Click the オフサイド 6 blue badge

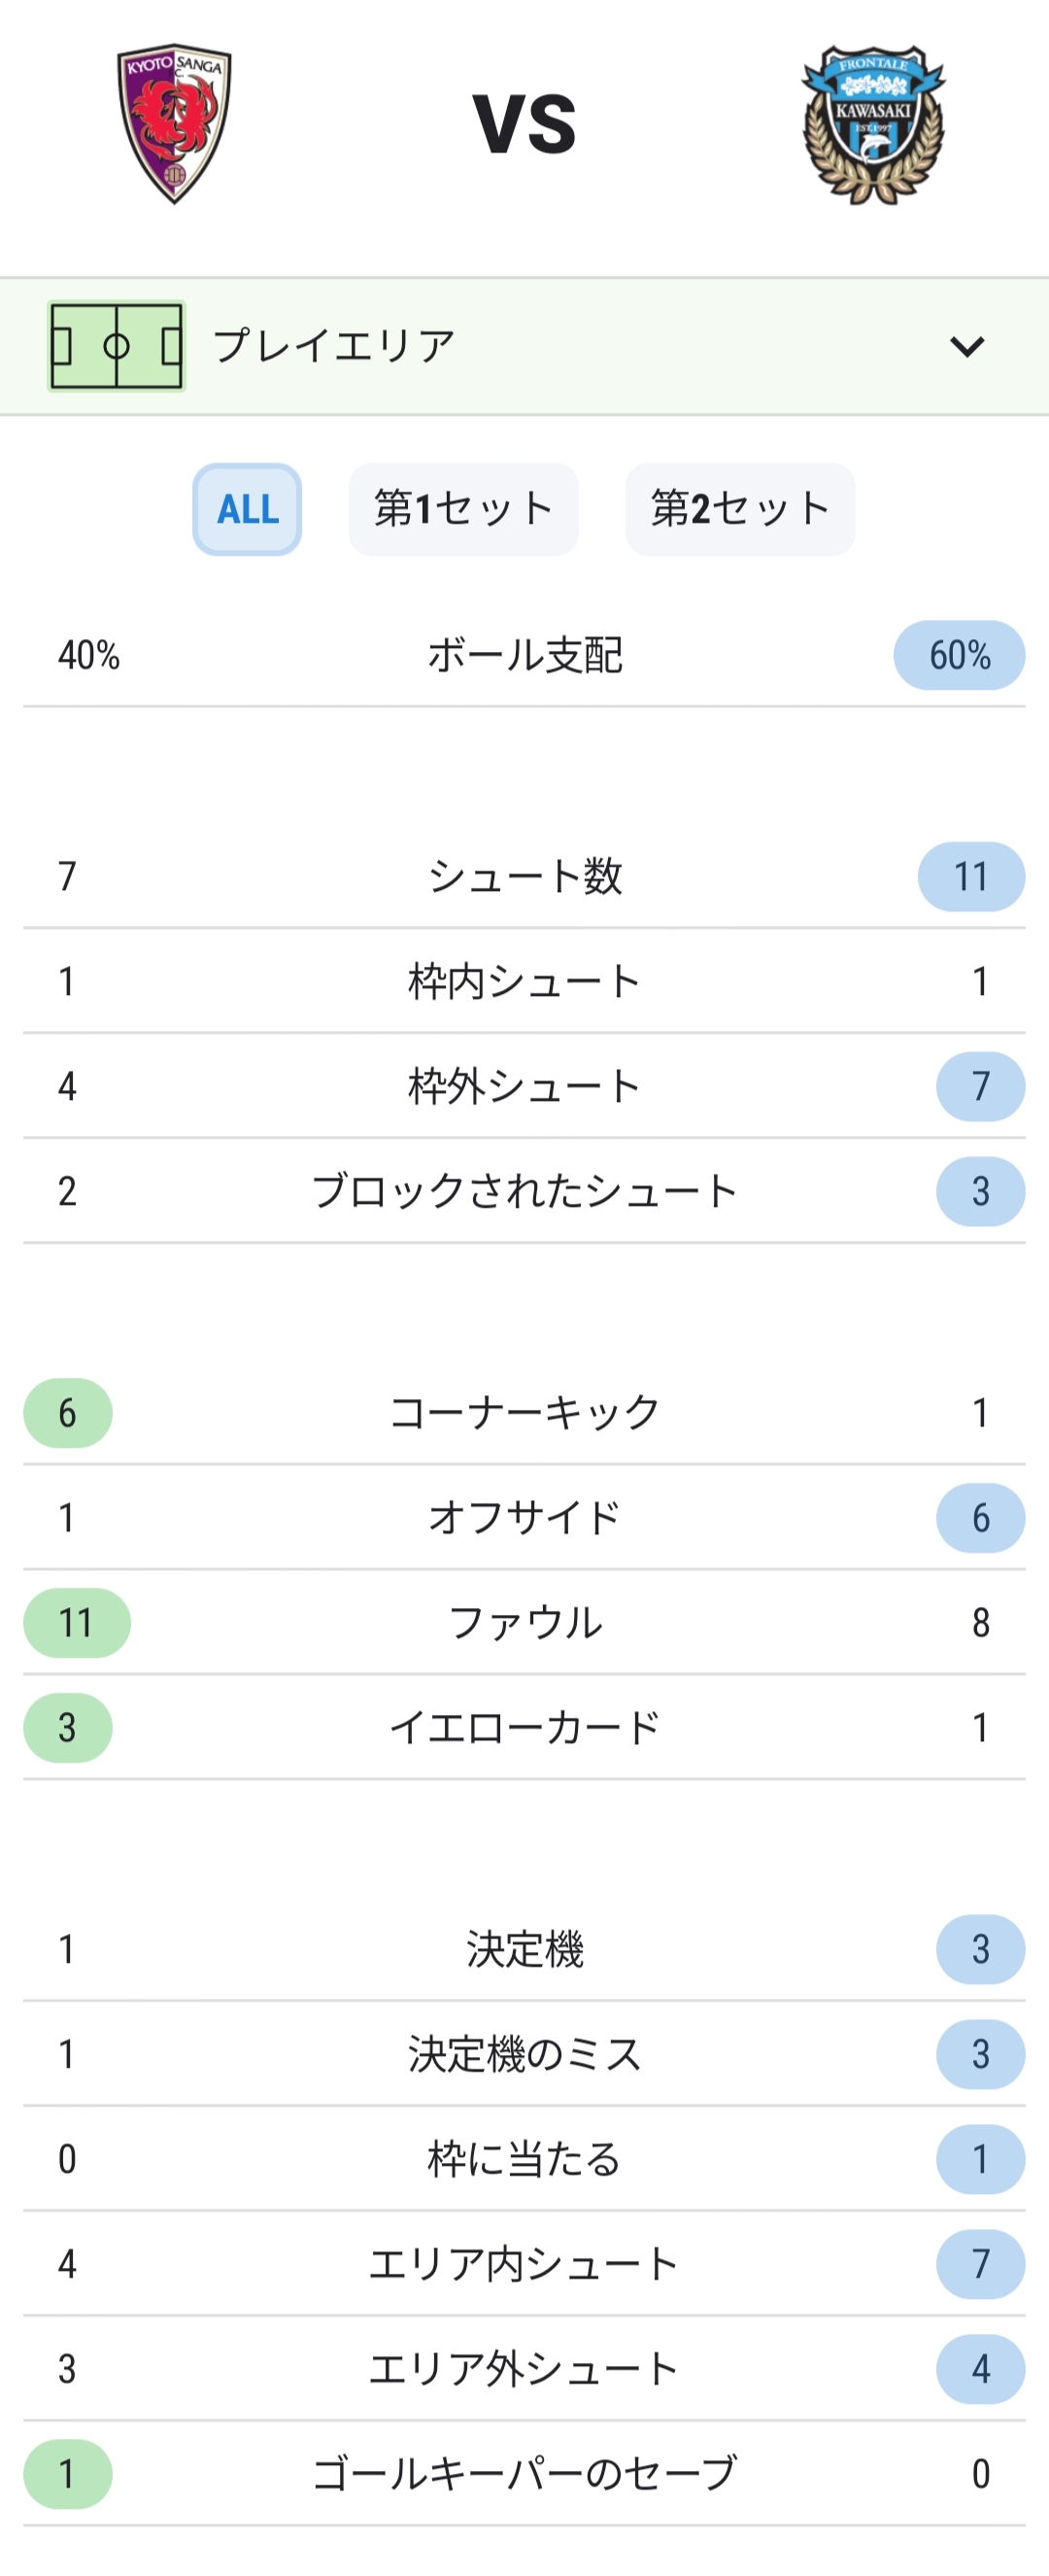coord(980,1518)
